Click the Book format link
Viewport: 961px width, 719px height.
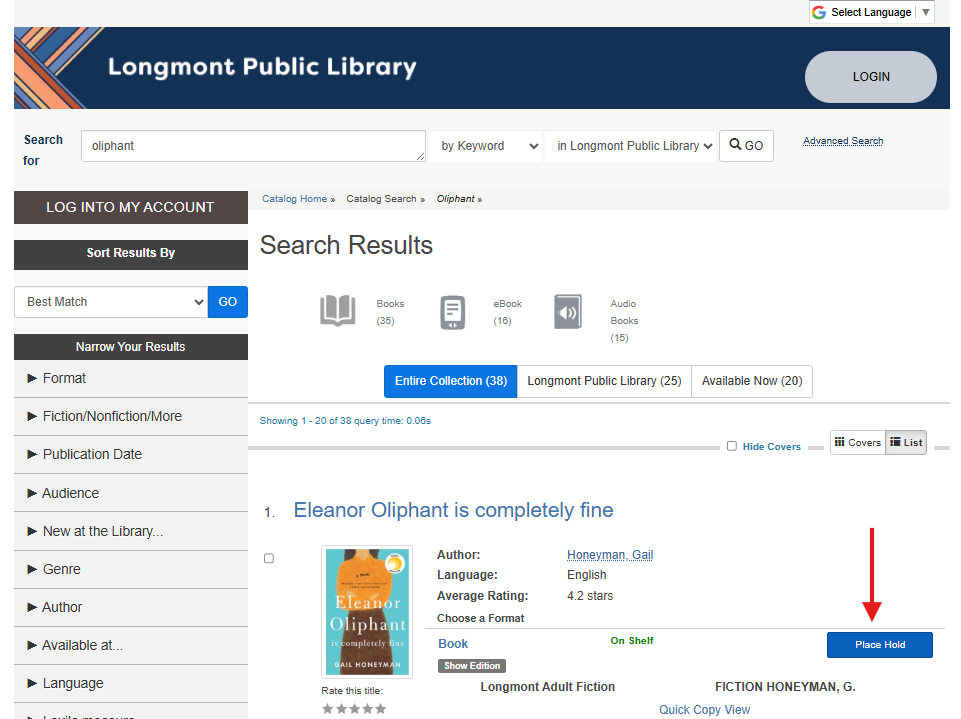click(x=453, y=644)
